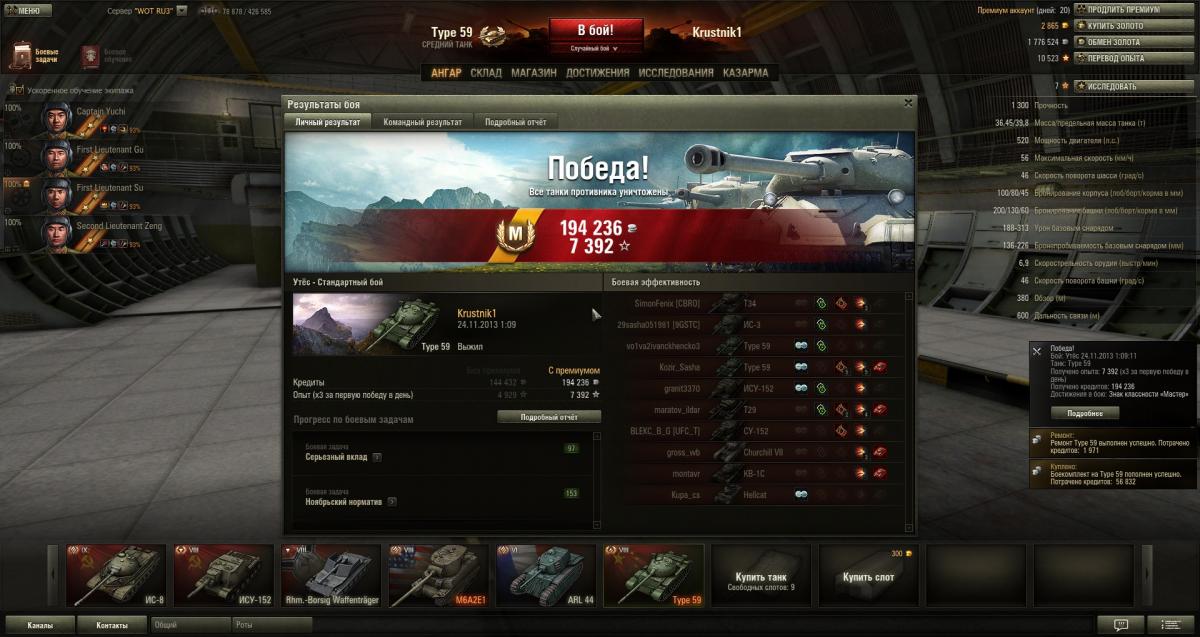Open the Боевые задачи missions icon

[x=23, y=55]
